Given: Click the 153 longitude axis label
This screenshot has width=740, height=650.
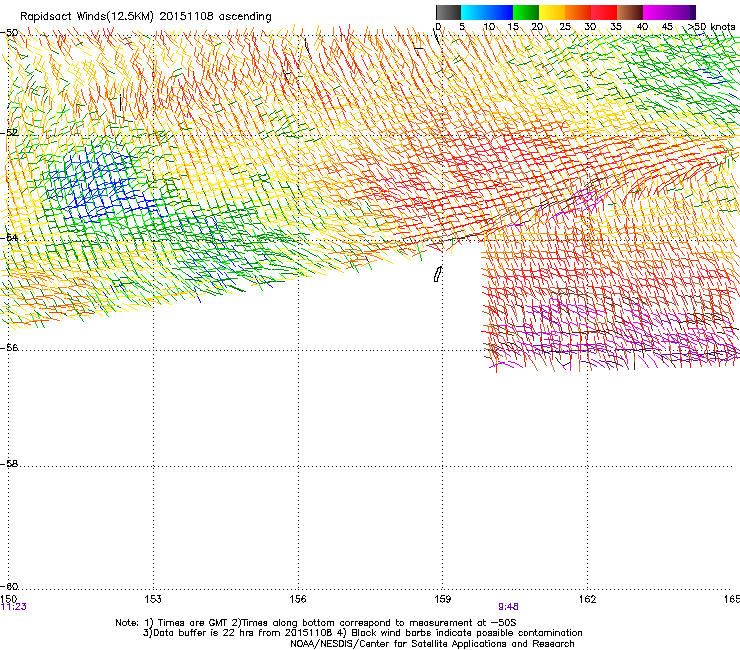Looking at the screenshot, I should click(x=153, y=599).
